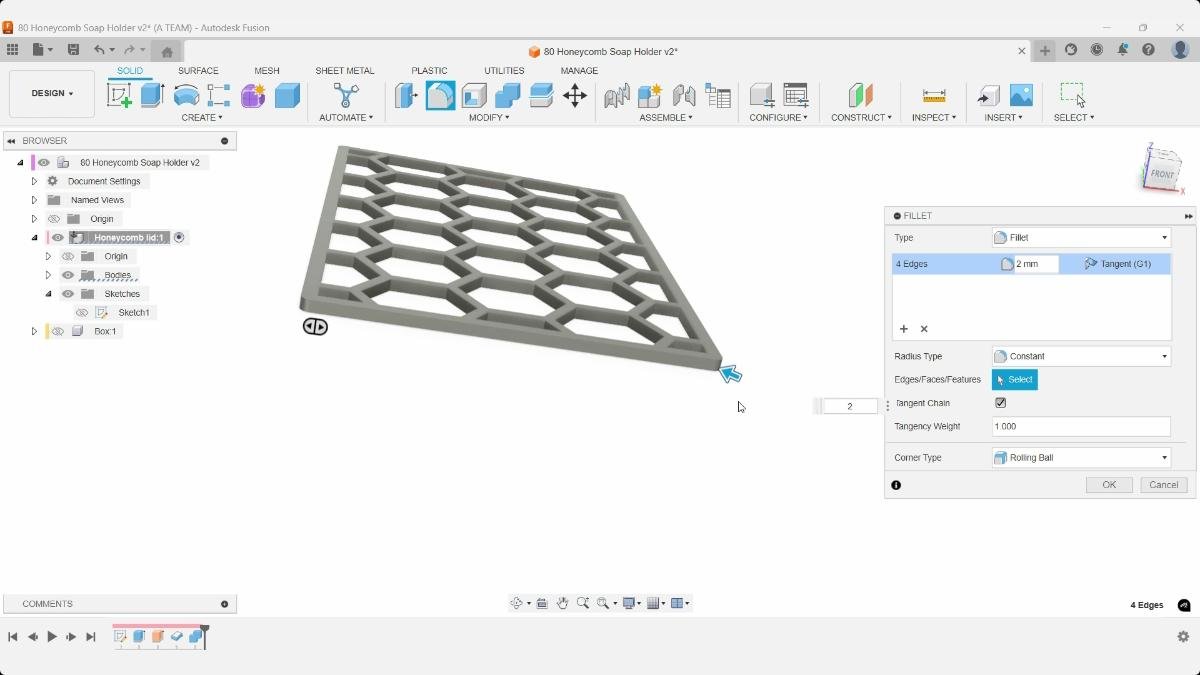Open the Automate tool icon
The width and height of the screenshot is (1200, 675).
click(346, 95)
